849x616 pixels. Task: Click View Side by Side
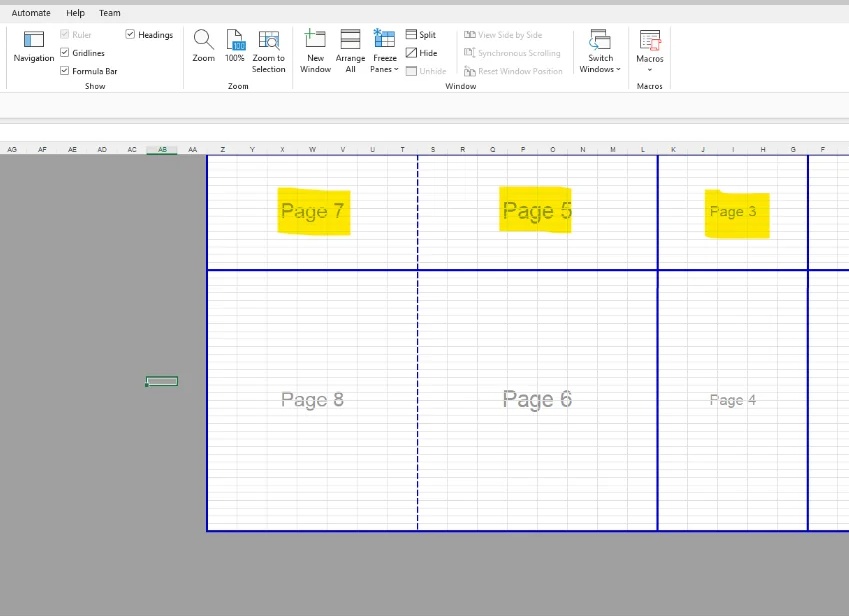click(503, 35)
